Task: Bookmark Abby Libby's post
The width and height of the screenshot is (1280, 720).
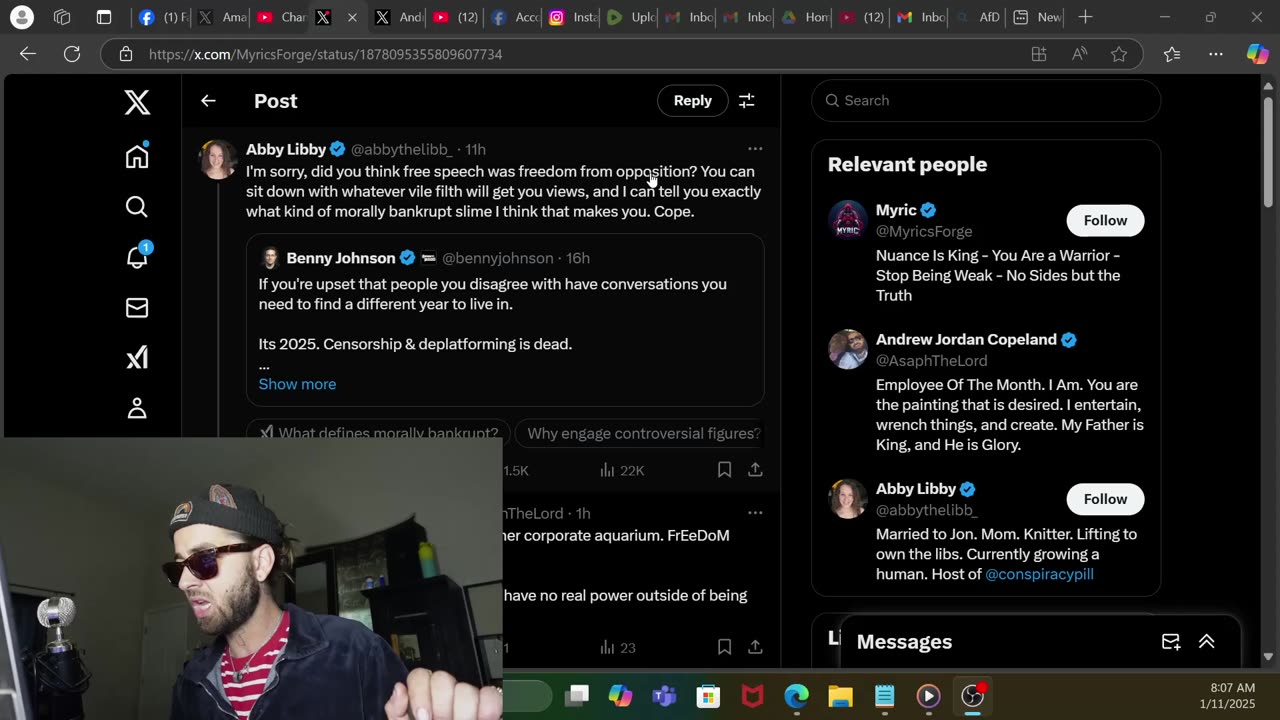Action: point(724,469)
